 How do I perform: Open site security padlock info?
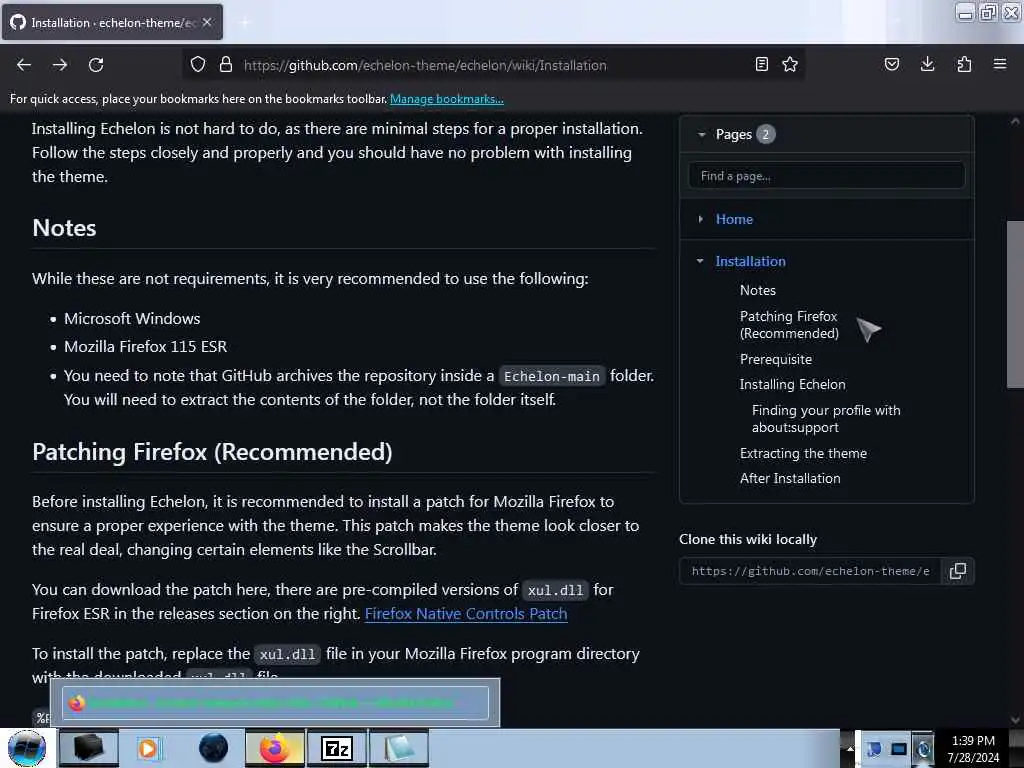pyautogui.click(x=226, y=65)
